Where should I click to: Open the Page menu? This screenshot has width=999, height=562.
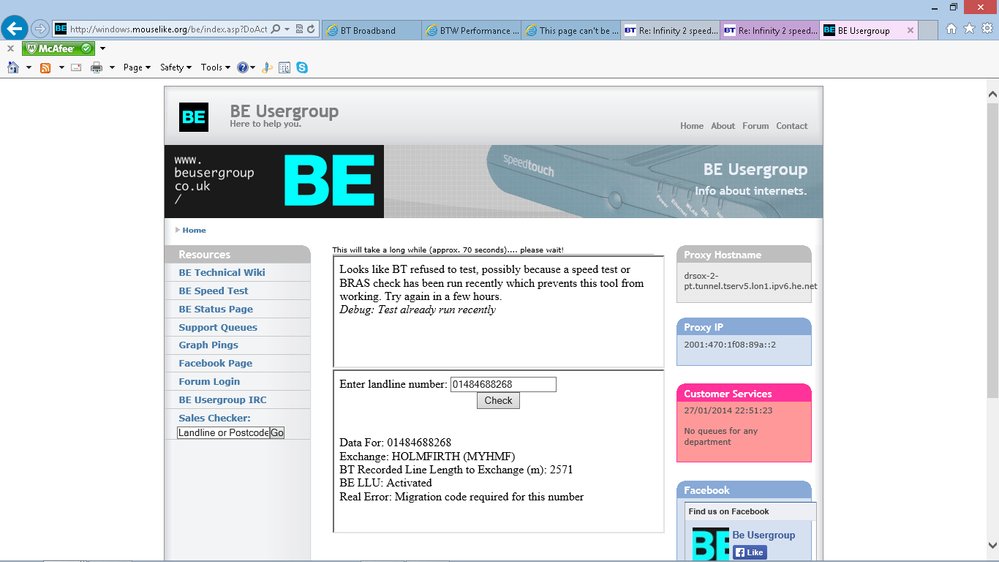coord(136,68)
